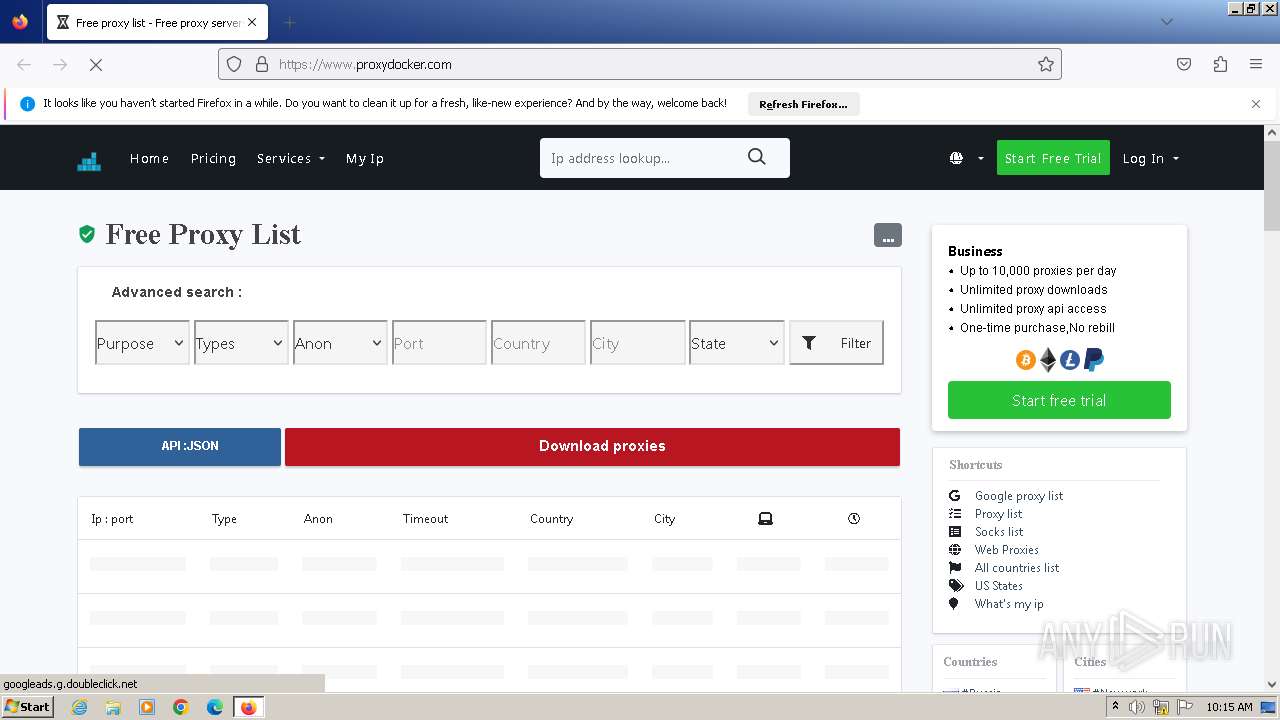This screenshot has width=1280, height=720.
Task: Open the globe language selector
Action: 966,158
